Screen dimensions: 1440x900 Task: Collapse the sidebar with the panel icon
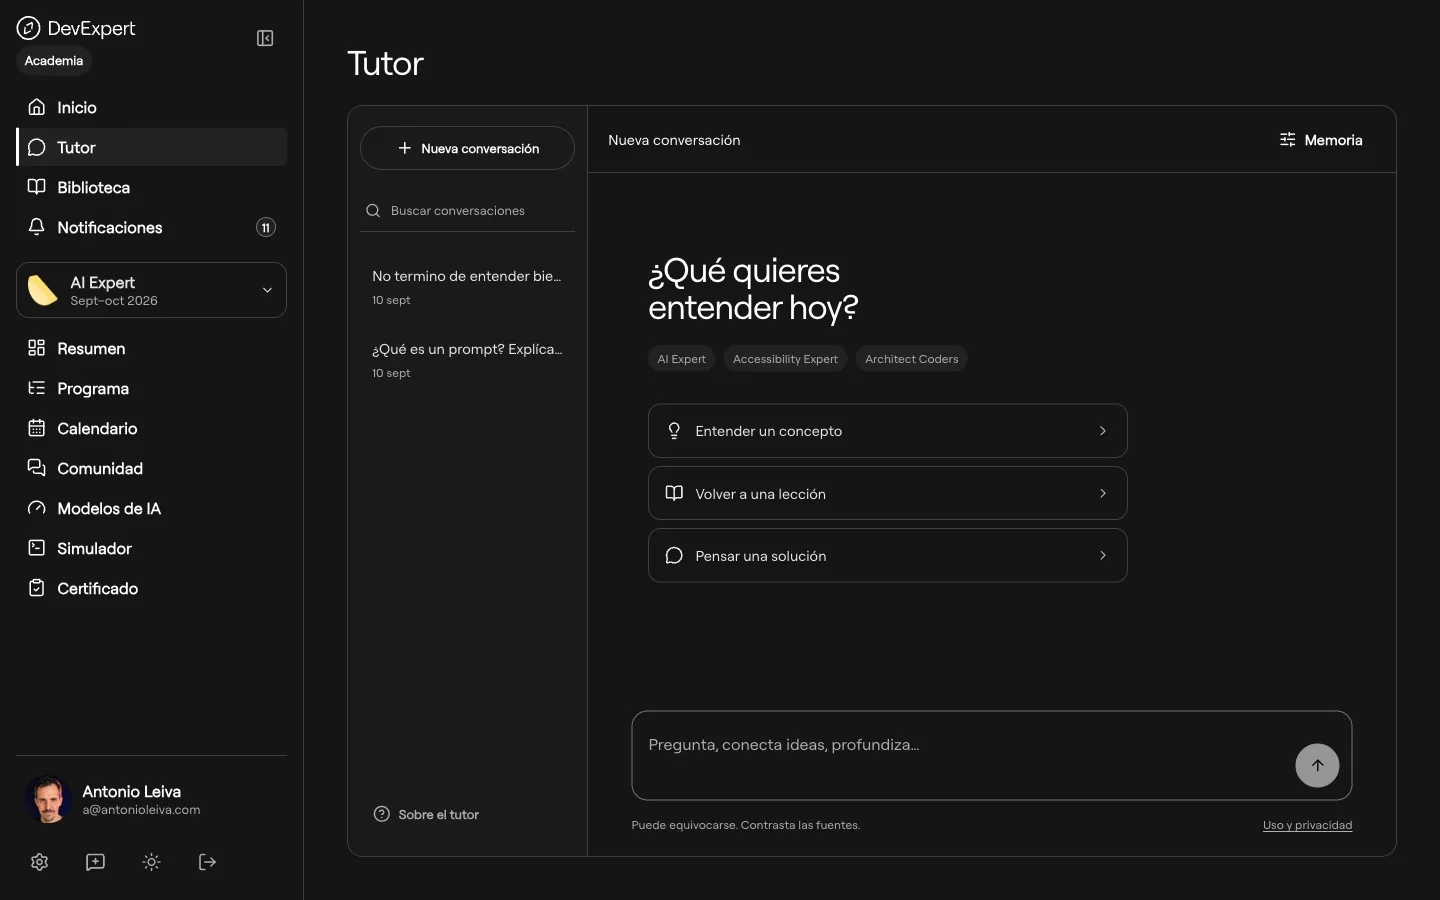pos(265,38)
